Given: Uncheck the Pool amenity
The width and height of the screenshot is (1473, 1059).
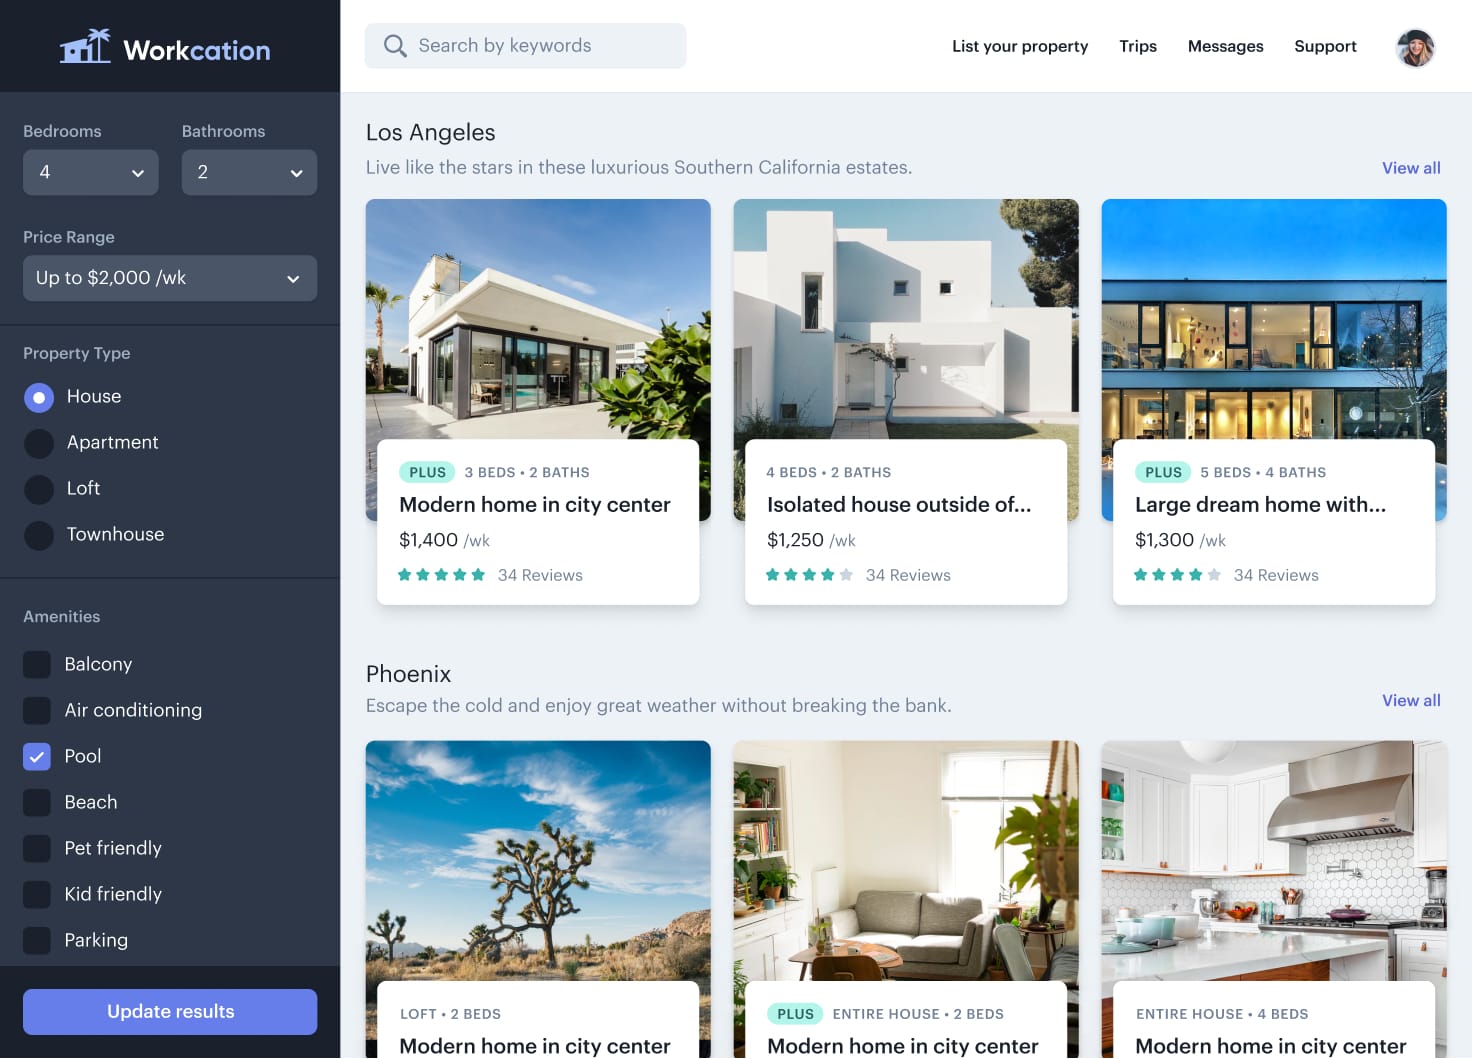Looking at the screenshot, I should 36,756.
